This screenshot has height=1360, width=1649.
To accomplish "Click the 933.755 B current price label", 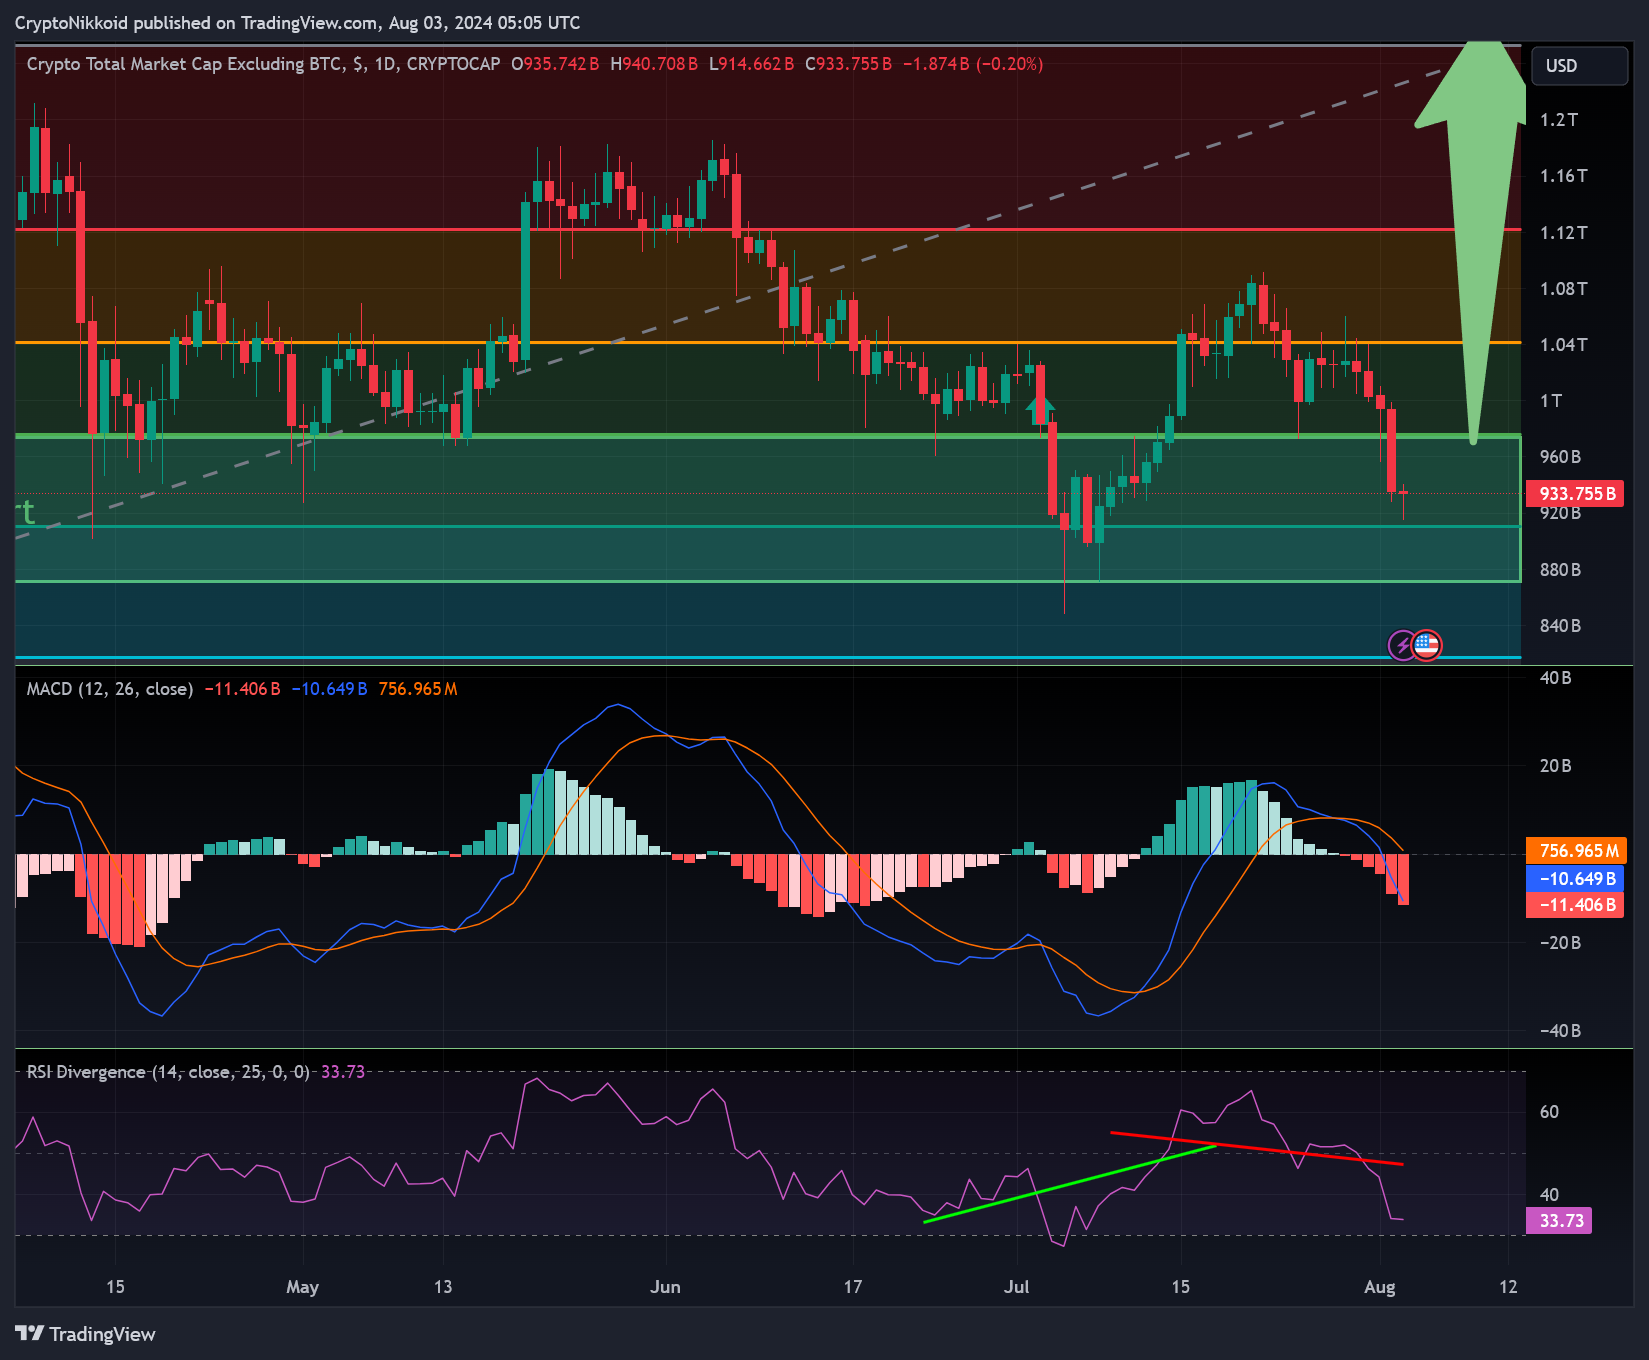I will [1574, 494].
